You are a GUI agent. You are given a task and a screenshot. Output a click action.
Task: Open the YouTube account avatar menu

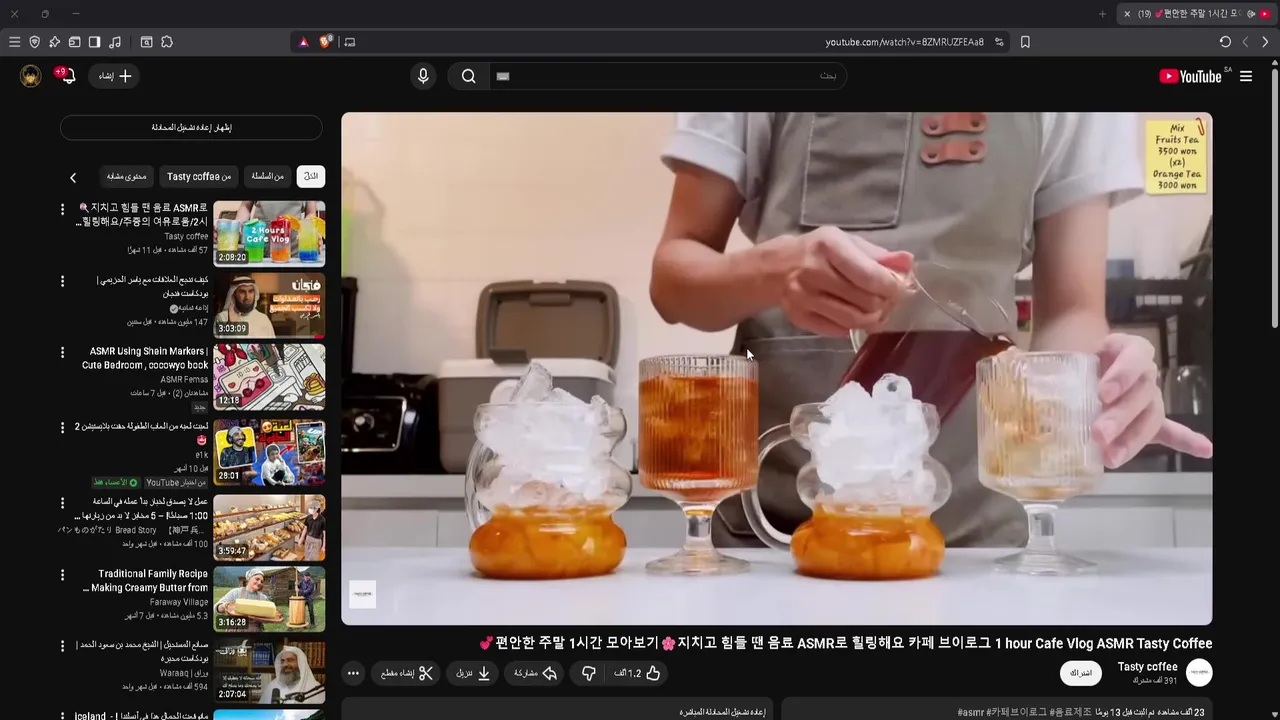click(x=31, y=76)
